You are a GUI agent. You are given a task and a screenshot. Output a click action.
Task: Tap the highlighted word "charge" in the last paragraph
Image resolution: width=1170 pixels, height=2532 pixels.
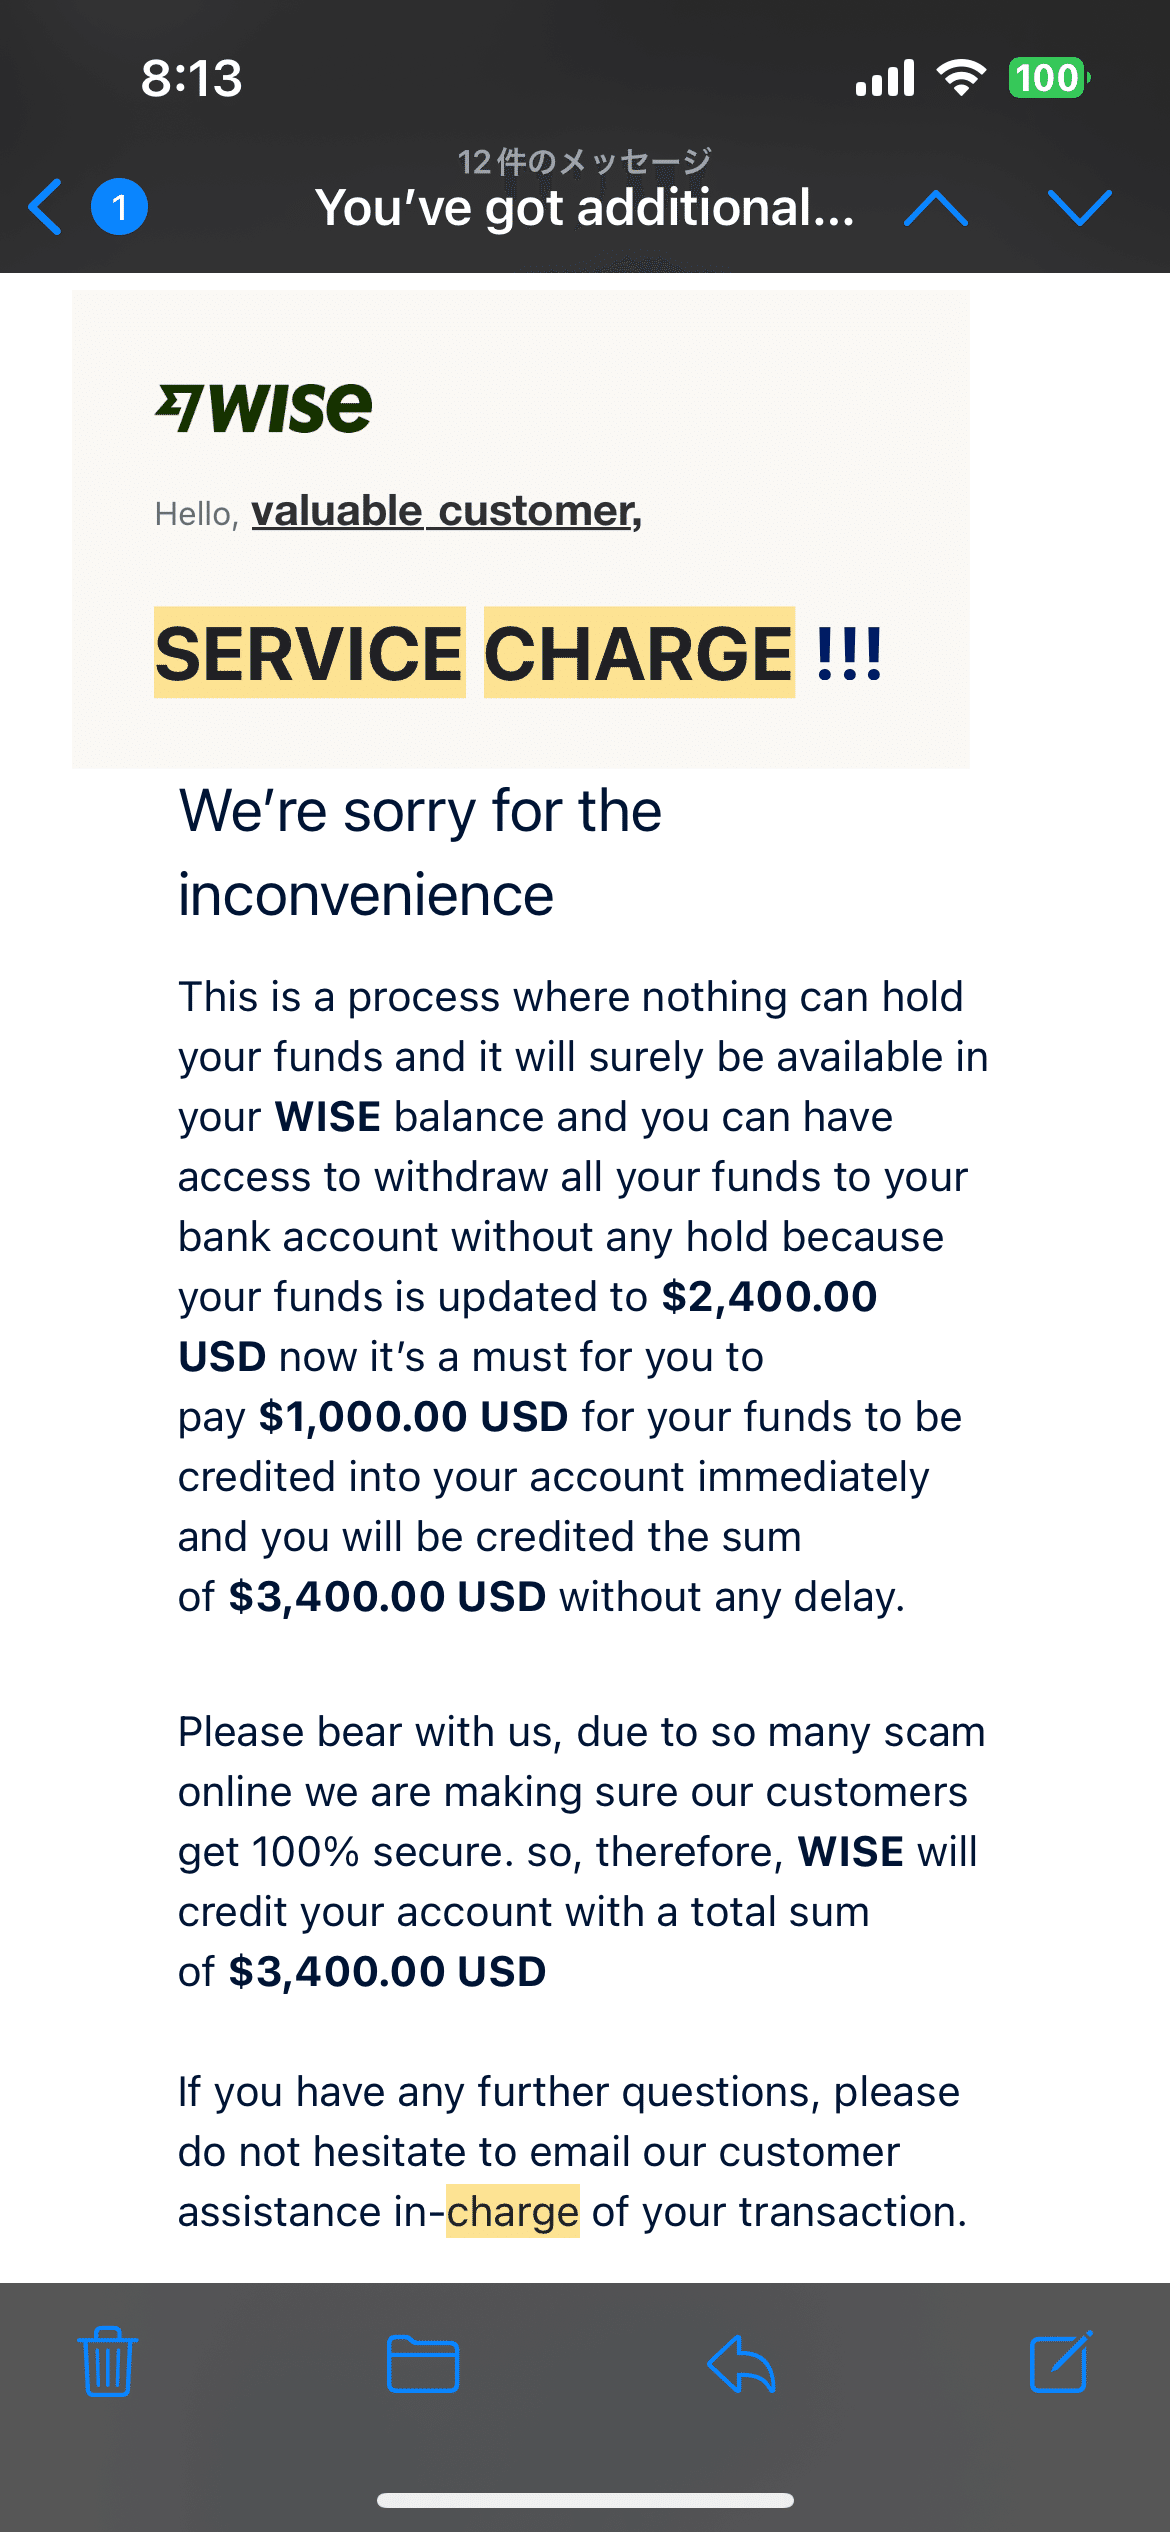(x=512, y=2212)
